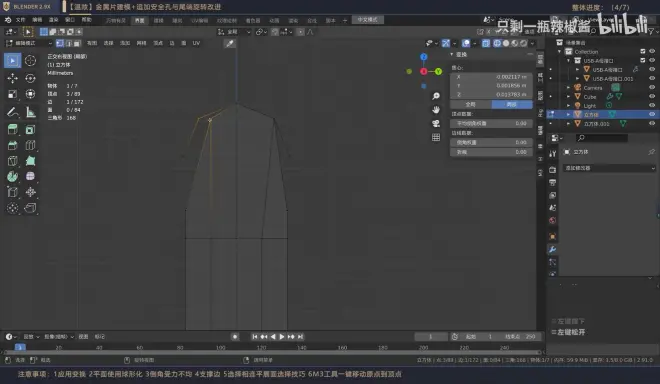Switch to orthographic grid view icon

[436, 137]
